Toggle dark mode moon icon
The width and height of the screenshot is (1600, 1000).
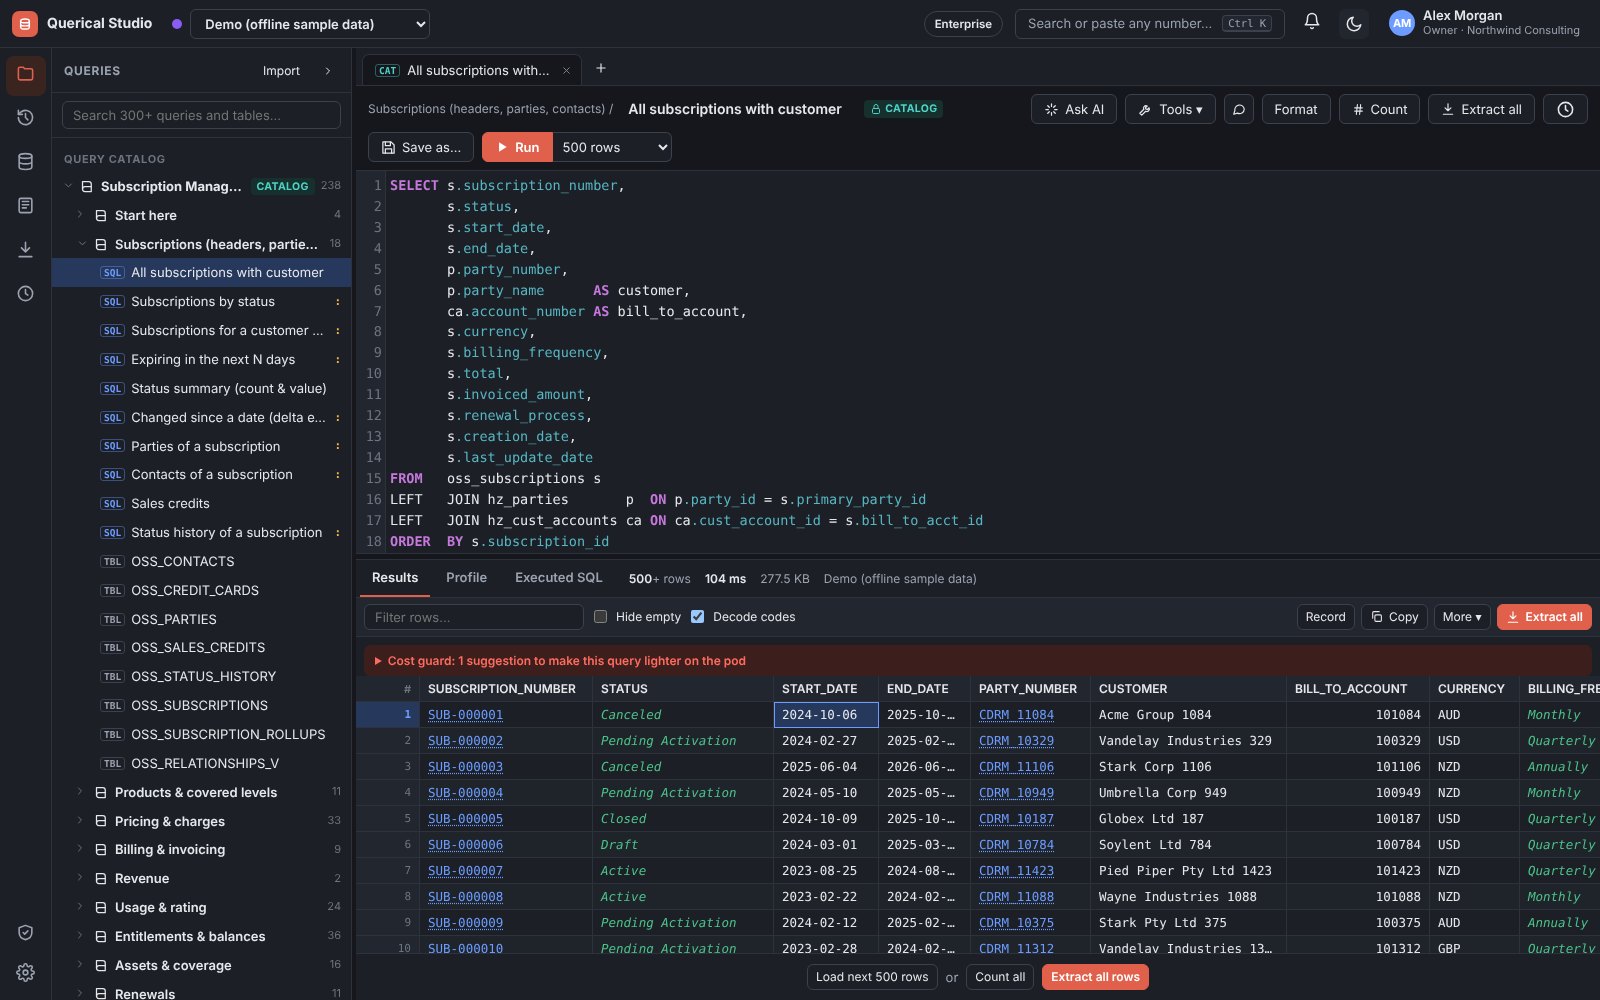[x=1354, y=23]
